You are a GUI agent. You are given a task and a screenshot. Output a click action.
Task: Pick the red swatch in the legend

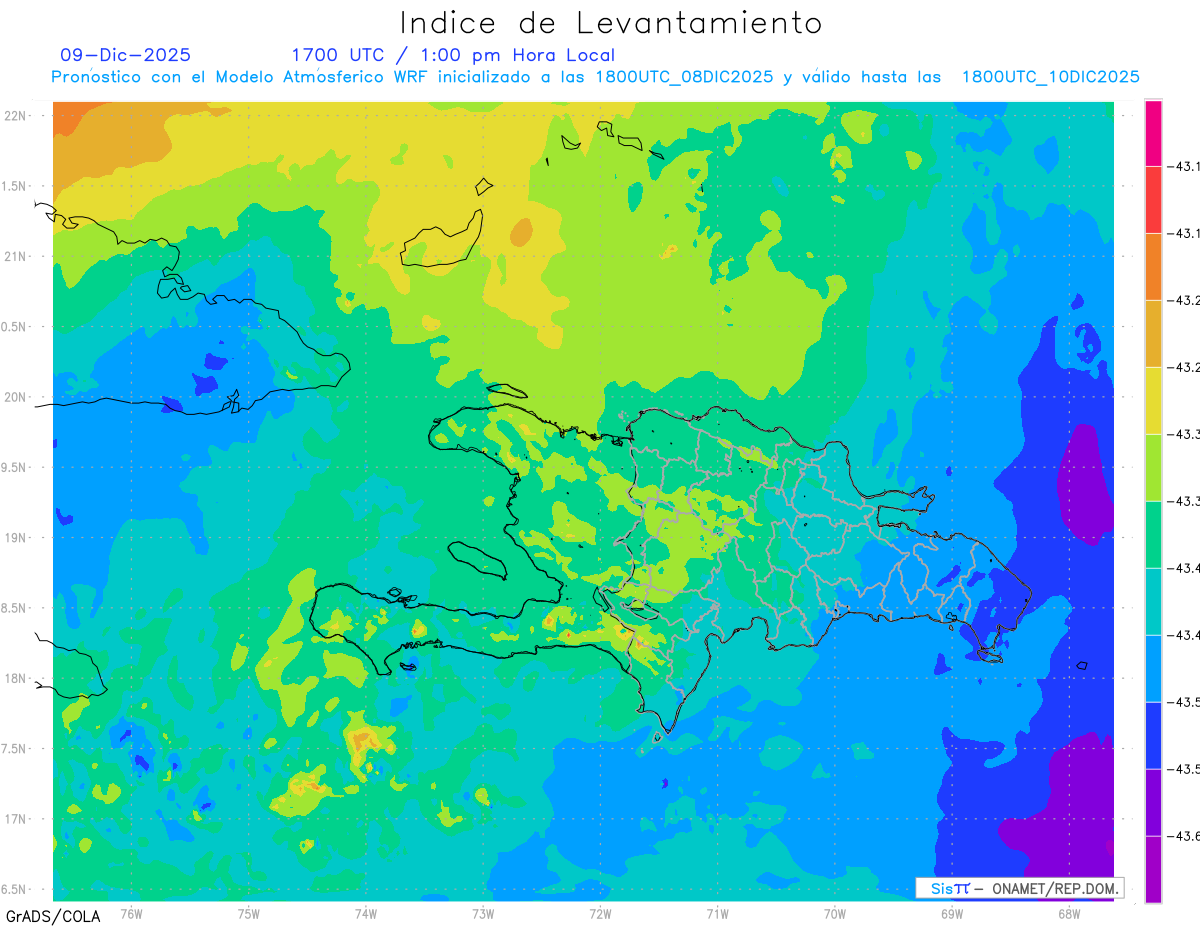point(1153,200)
